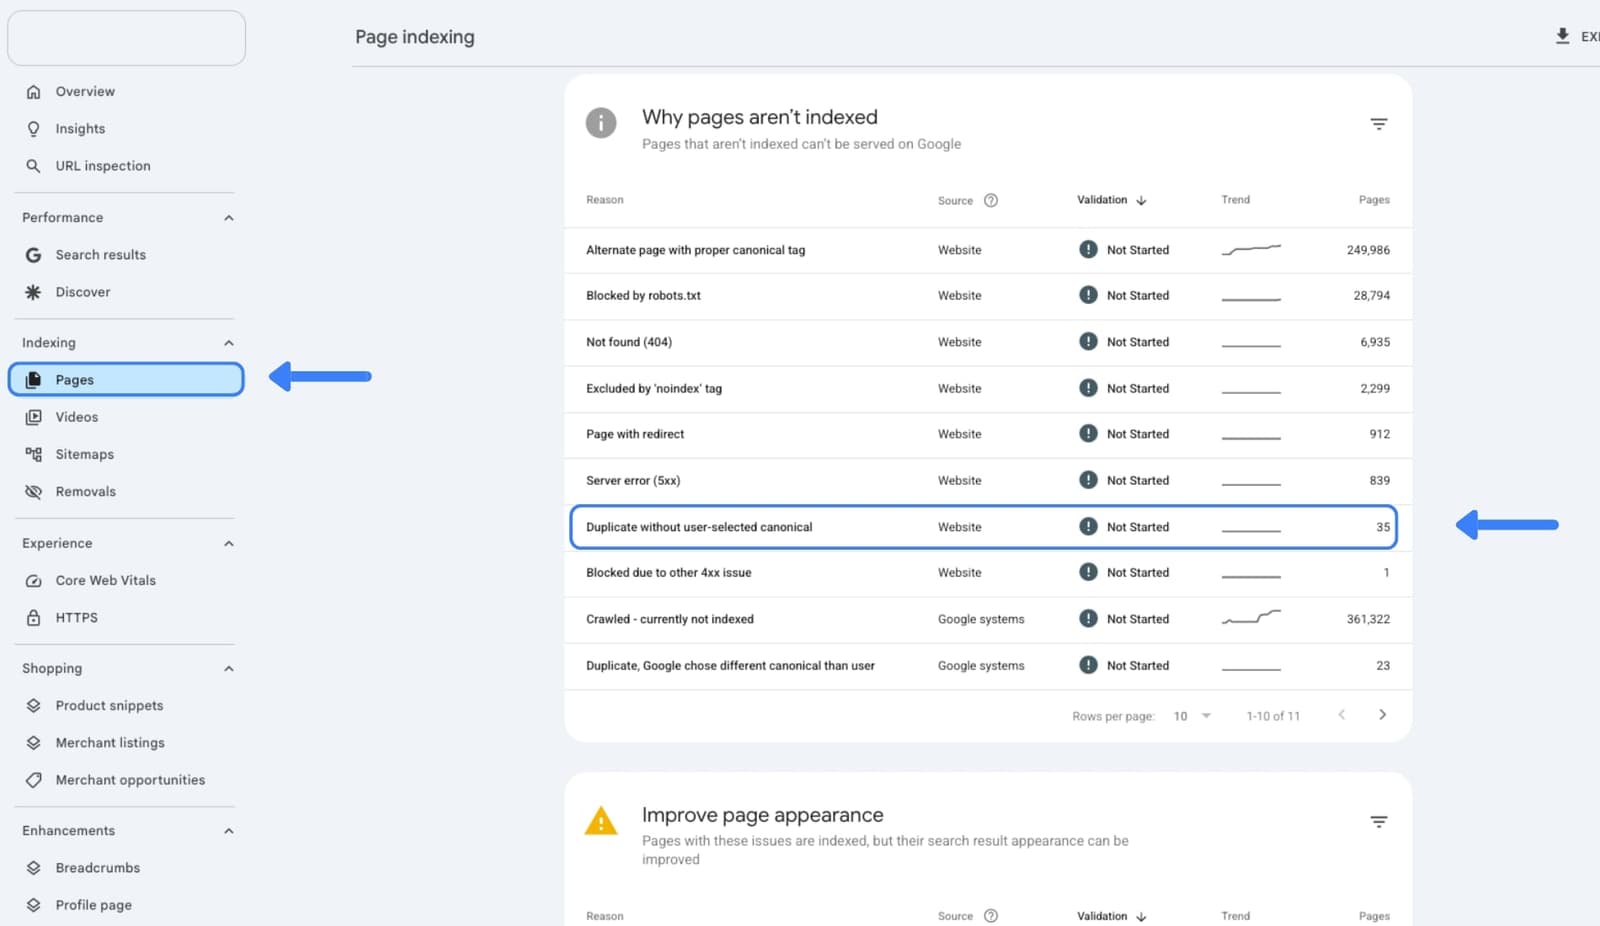Go to next page of results arrow
Screen dimensions: 1600x926
[1383, 715]
